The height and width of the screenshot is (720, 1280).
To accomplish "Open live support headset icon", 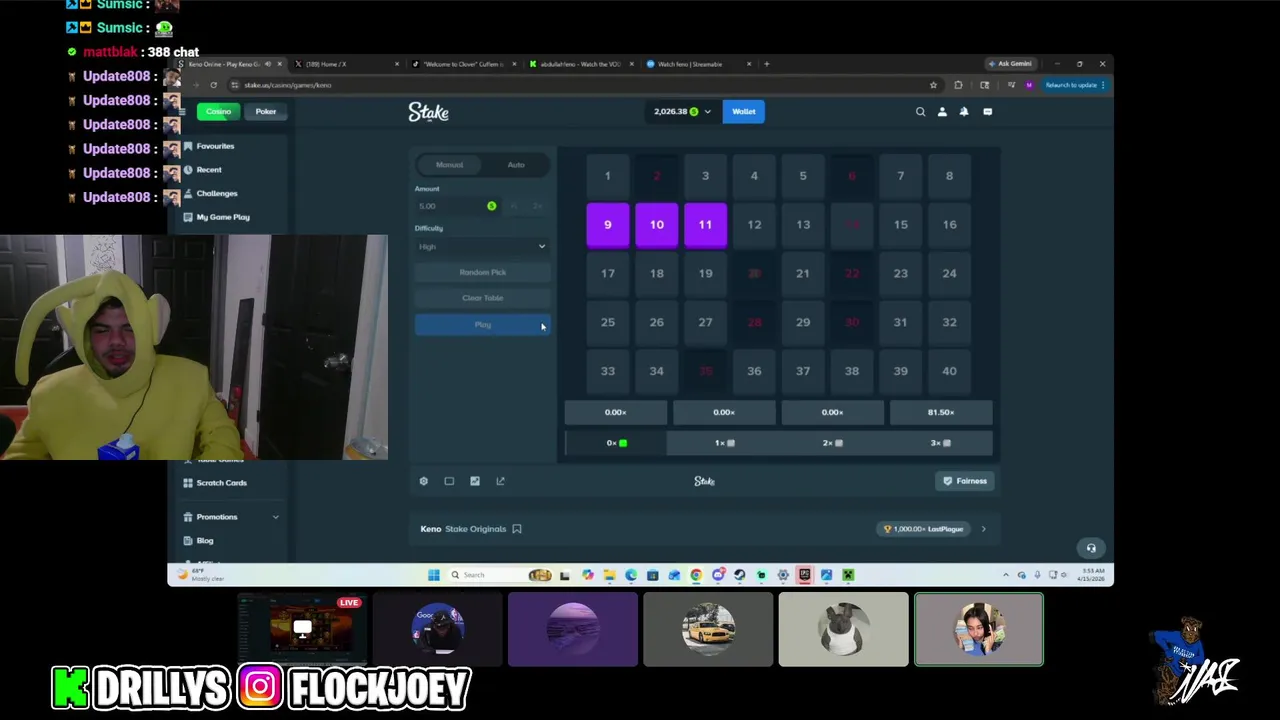I will [x=1091, y=548].
